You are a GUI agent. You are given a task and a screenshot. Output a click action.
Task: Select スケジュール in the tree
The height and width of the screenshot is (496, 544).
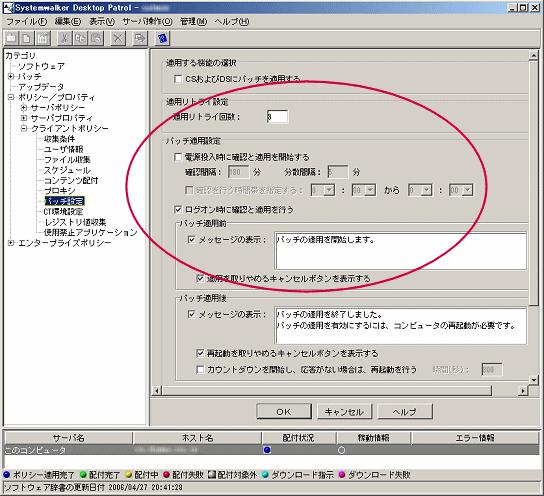pos(67,170)
